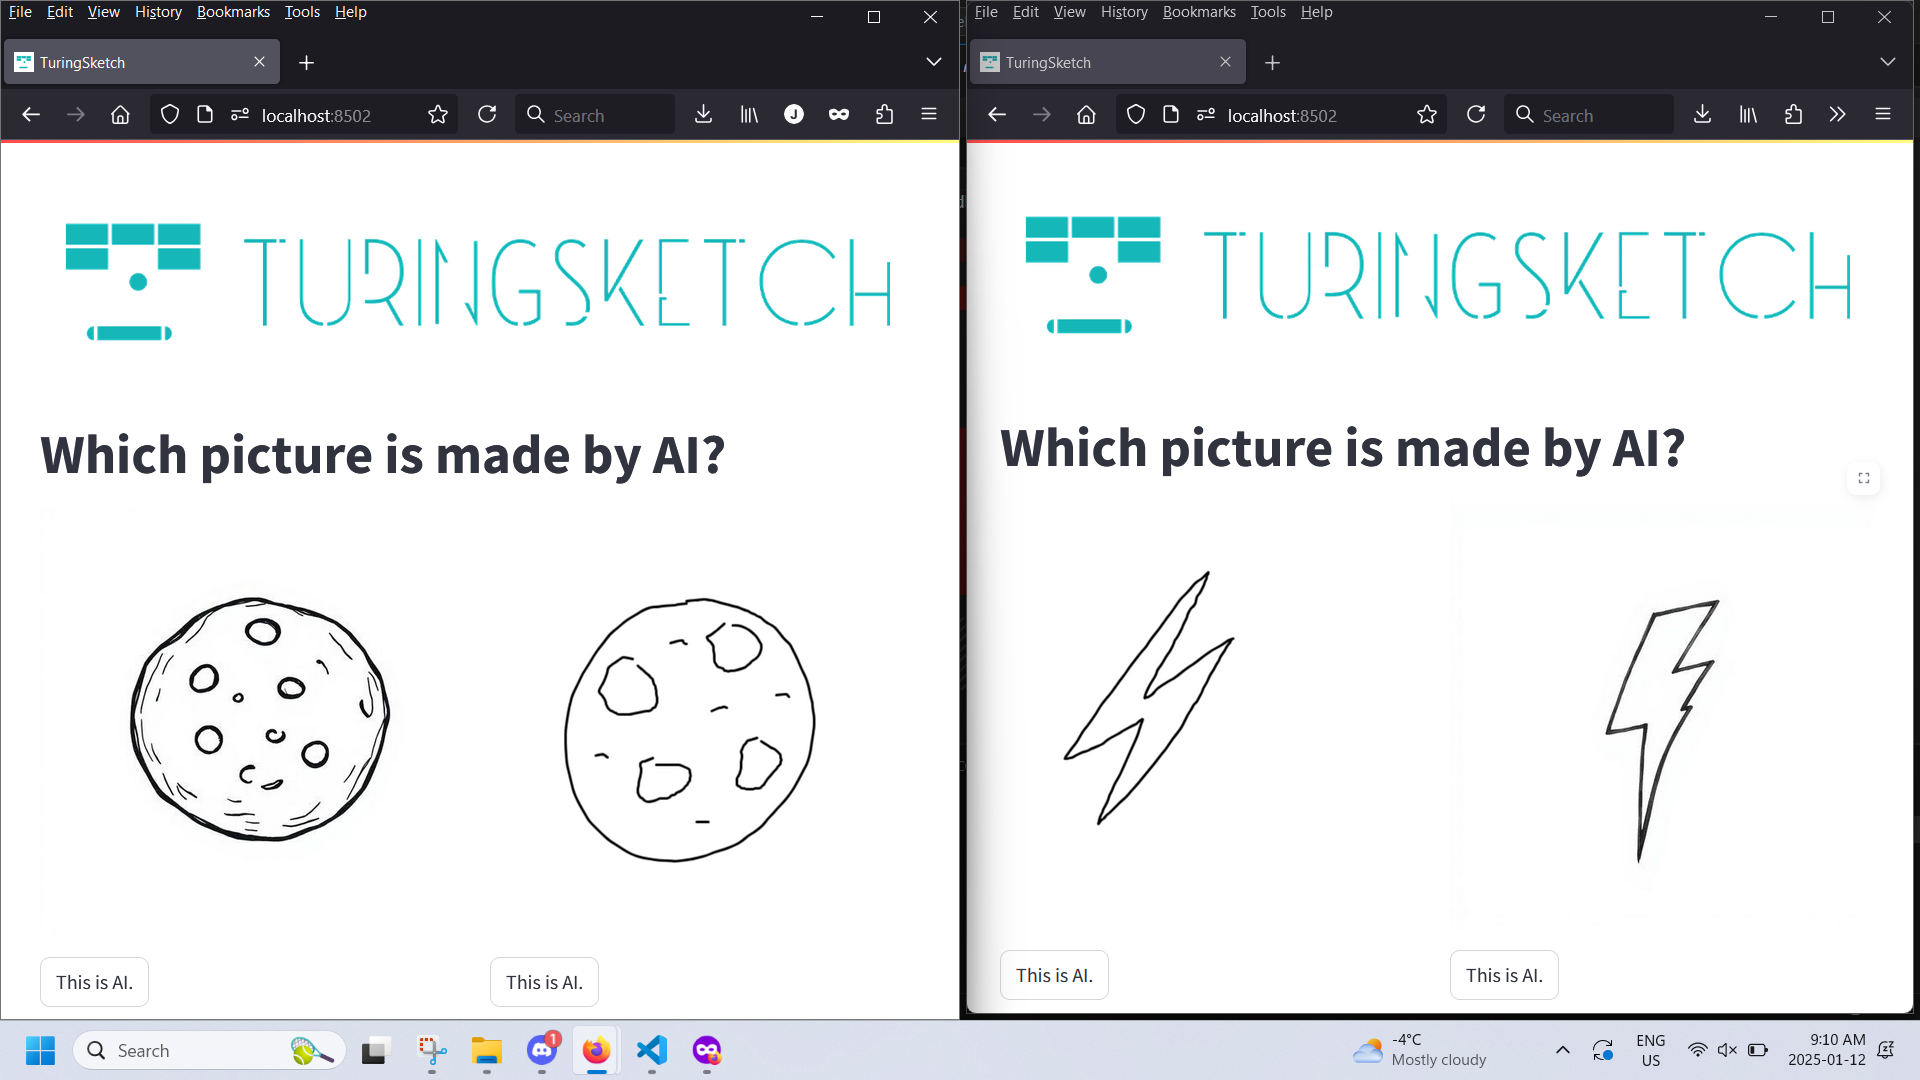Image resolution: width=1920 pixels, height=1080 pixels.
Task: Click This is AI under right lightning
Action: (x=1504, y=975)
